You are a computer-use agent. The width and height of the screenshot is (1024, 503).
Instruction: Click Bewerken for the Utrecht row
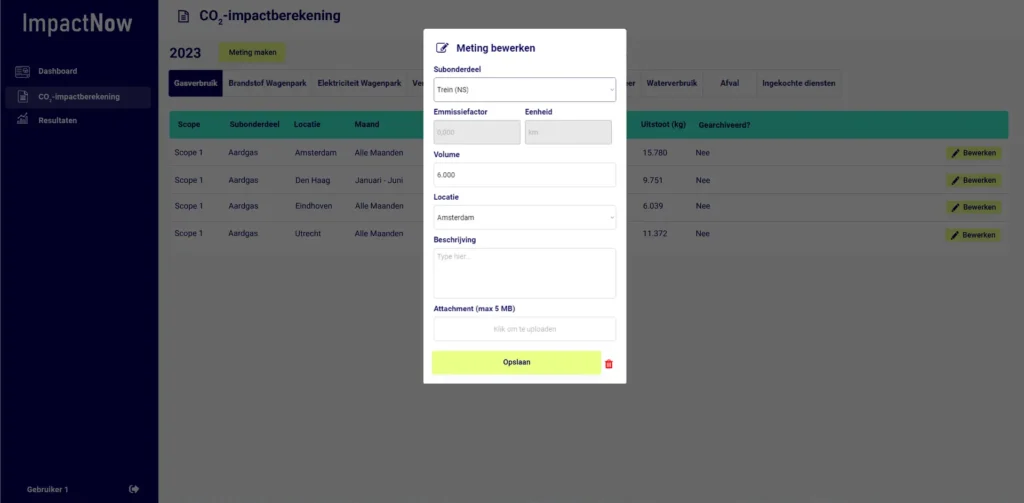click(x=974, y=235)
